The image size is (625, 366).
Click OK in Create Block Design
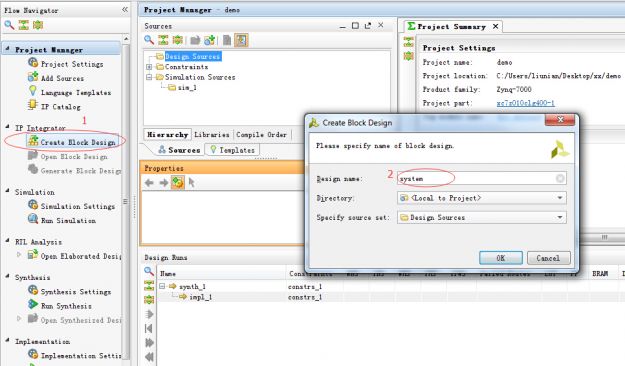(501, 258)
